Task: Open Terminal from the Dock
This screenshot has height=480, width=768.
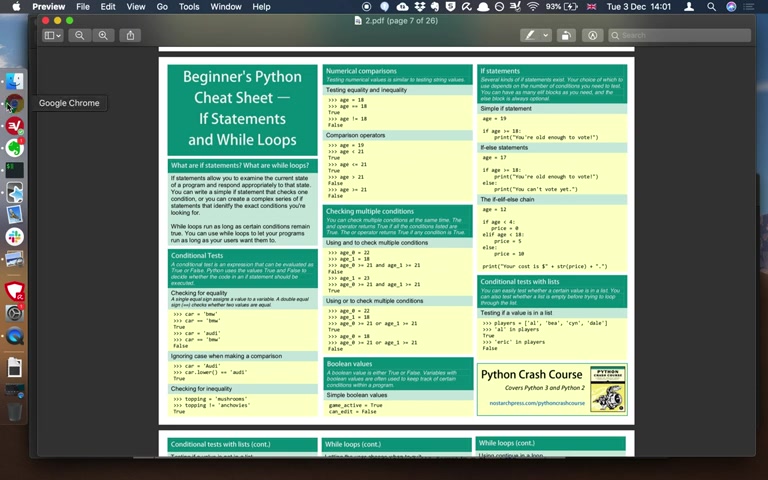Action: [x=15, y=170]
